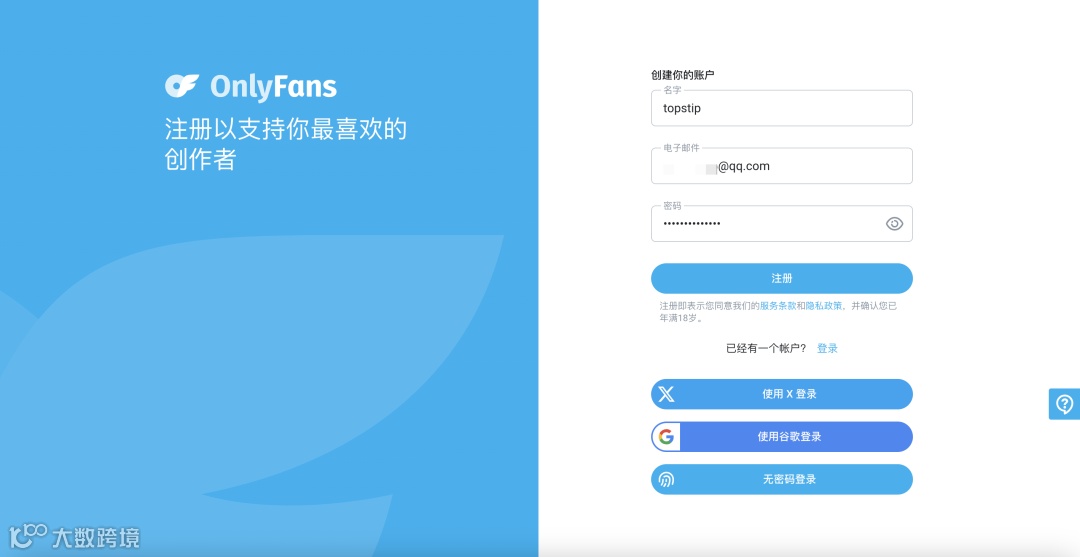This screenshot has height=557, width=1080.
Task: Click the 注册 register button
Action: point(782,278)
